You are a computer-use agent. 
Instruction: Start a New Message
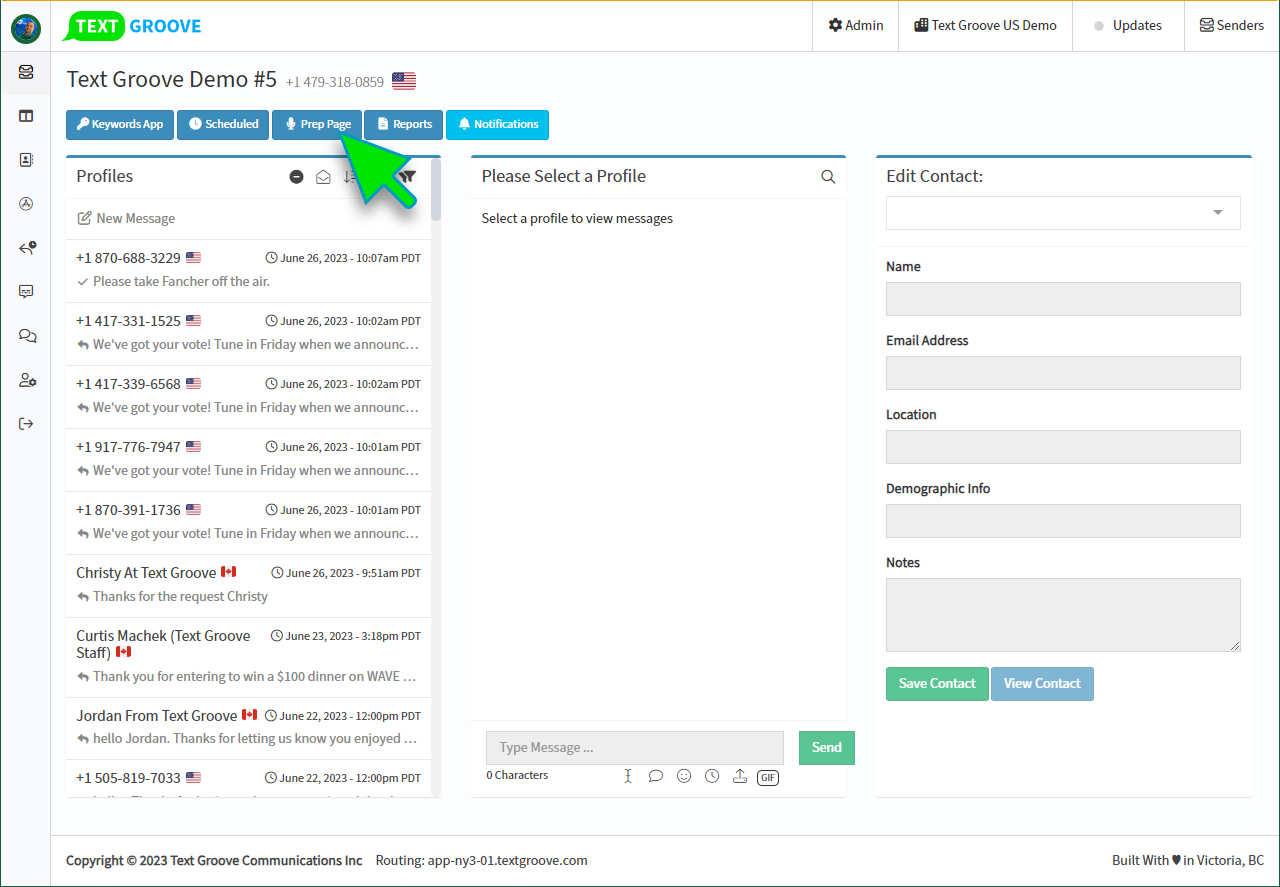pos(126,218)
